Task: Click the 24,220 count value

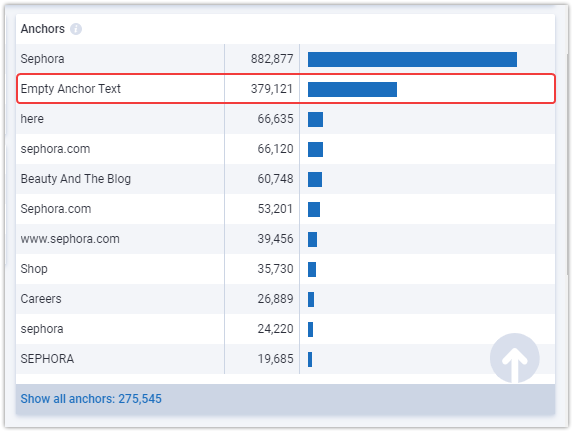Action: pos(275,329)
